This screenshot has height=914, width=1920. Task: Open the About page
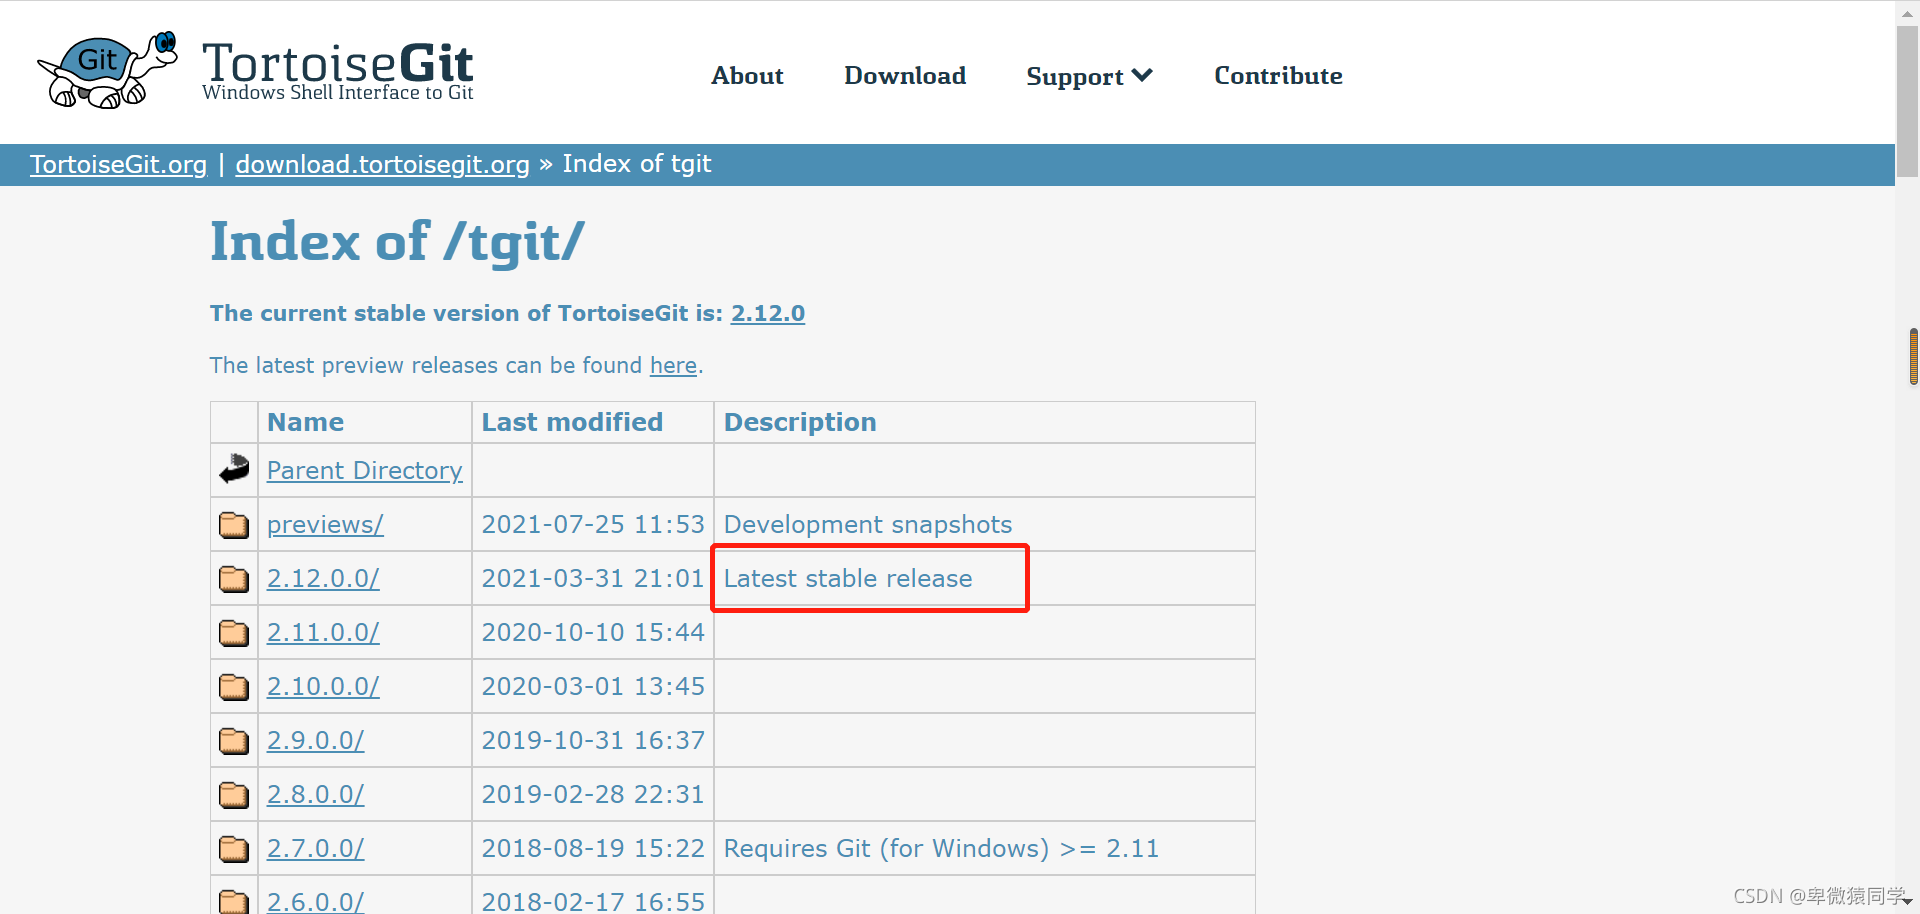[x=747, y=76]
